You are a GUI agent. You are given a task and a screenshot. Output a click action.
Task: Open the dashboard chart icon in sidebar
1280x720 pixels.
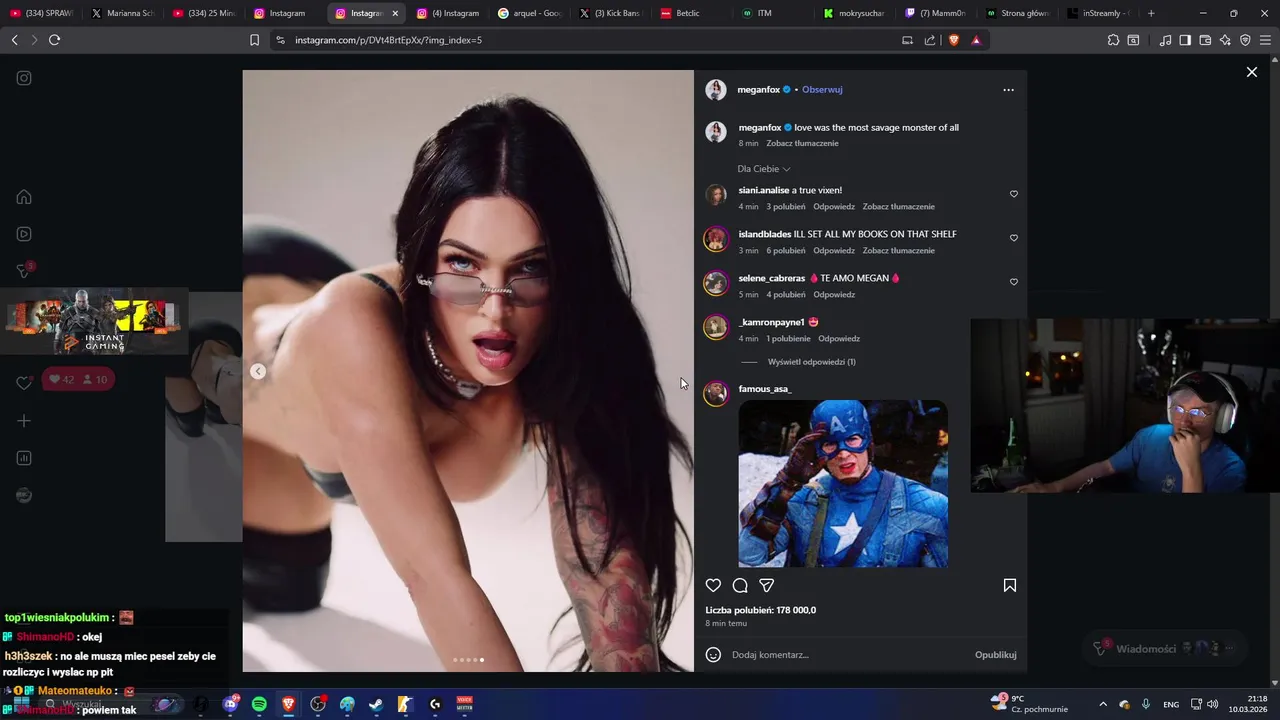24,458
